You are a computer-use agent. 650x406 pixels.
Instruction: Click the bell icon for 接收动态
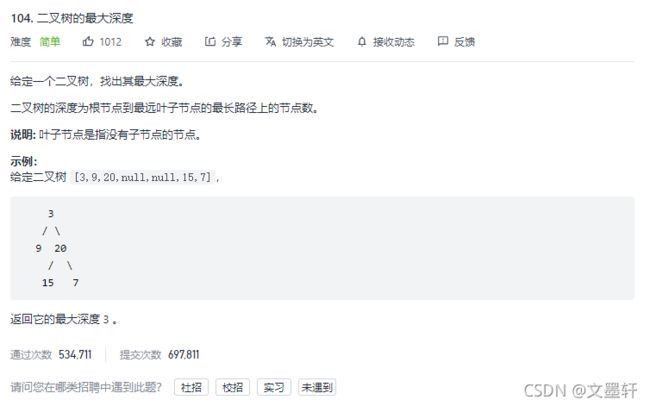point(362,41)
